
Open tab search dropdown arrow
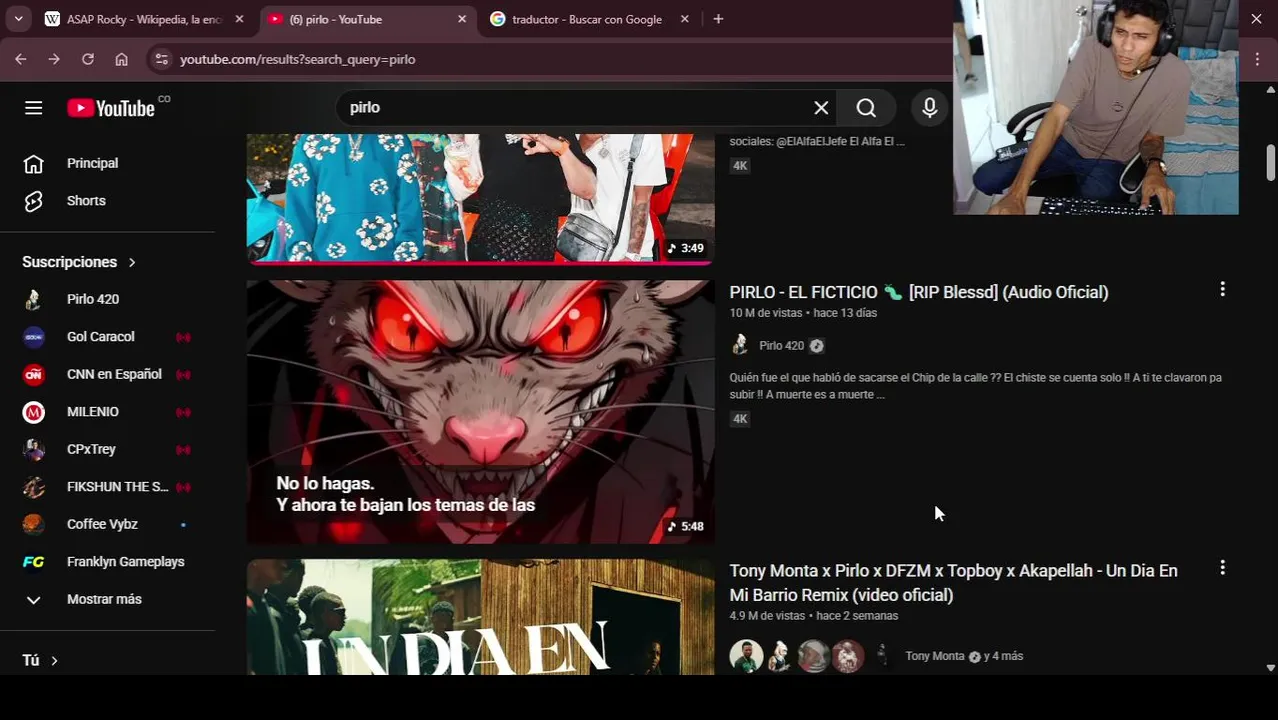18,19
